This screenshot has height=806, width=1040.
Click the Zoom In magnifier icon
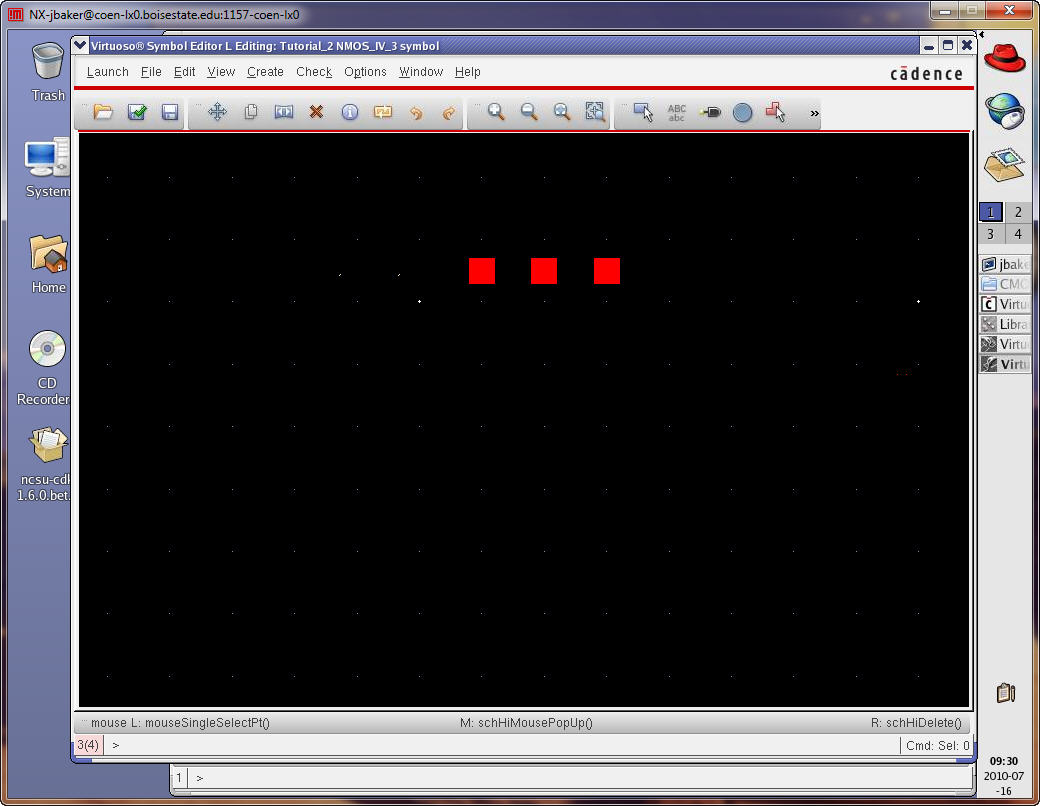(496, 111)
